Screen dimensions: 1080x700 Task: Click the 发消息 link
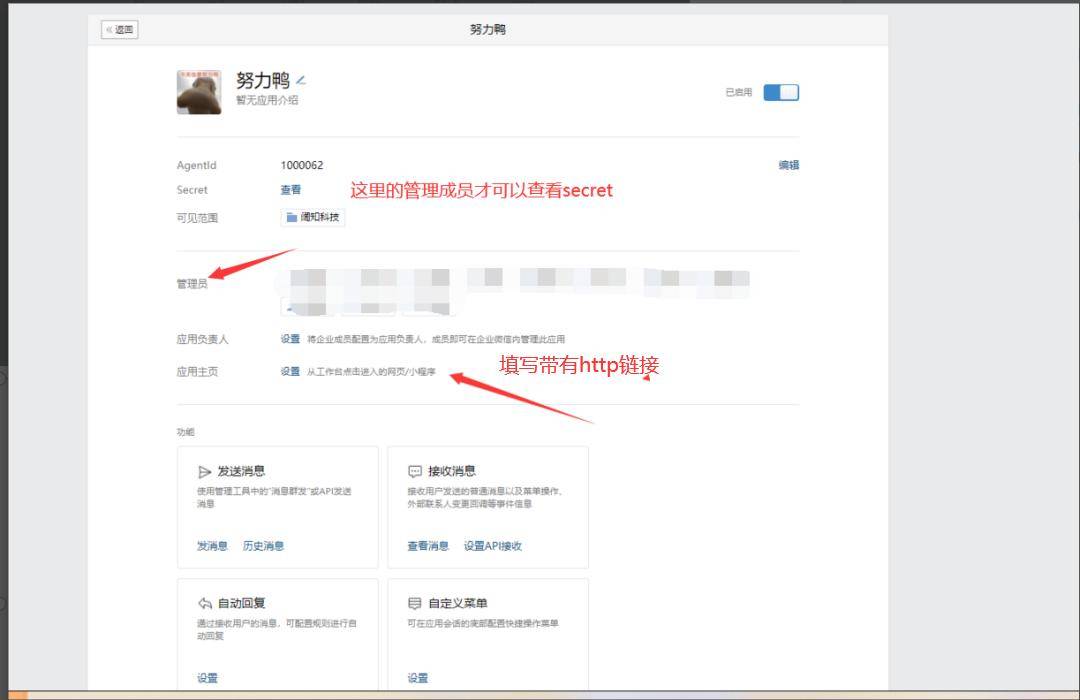click(x=212, y=546)
